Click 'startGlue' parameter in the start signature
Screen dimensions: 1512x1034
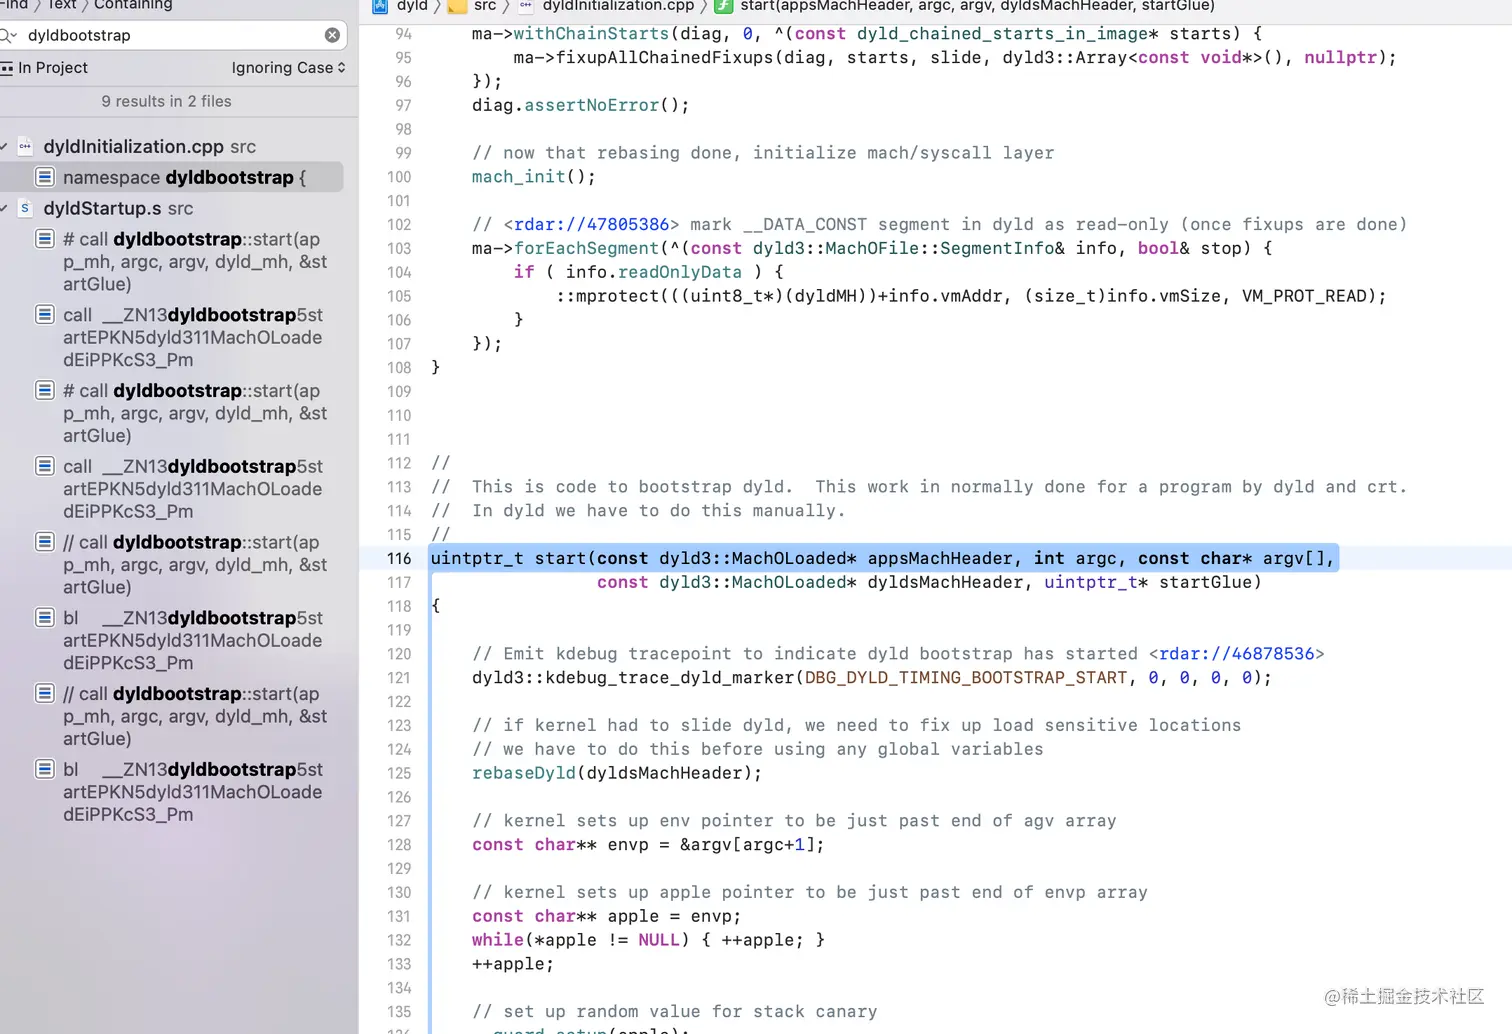(1205, 582)
